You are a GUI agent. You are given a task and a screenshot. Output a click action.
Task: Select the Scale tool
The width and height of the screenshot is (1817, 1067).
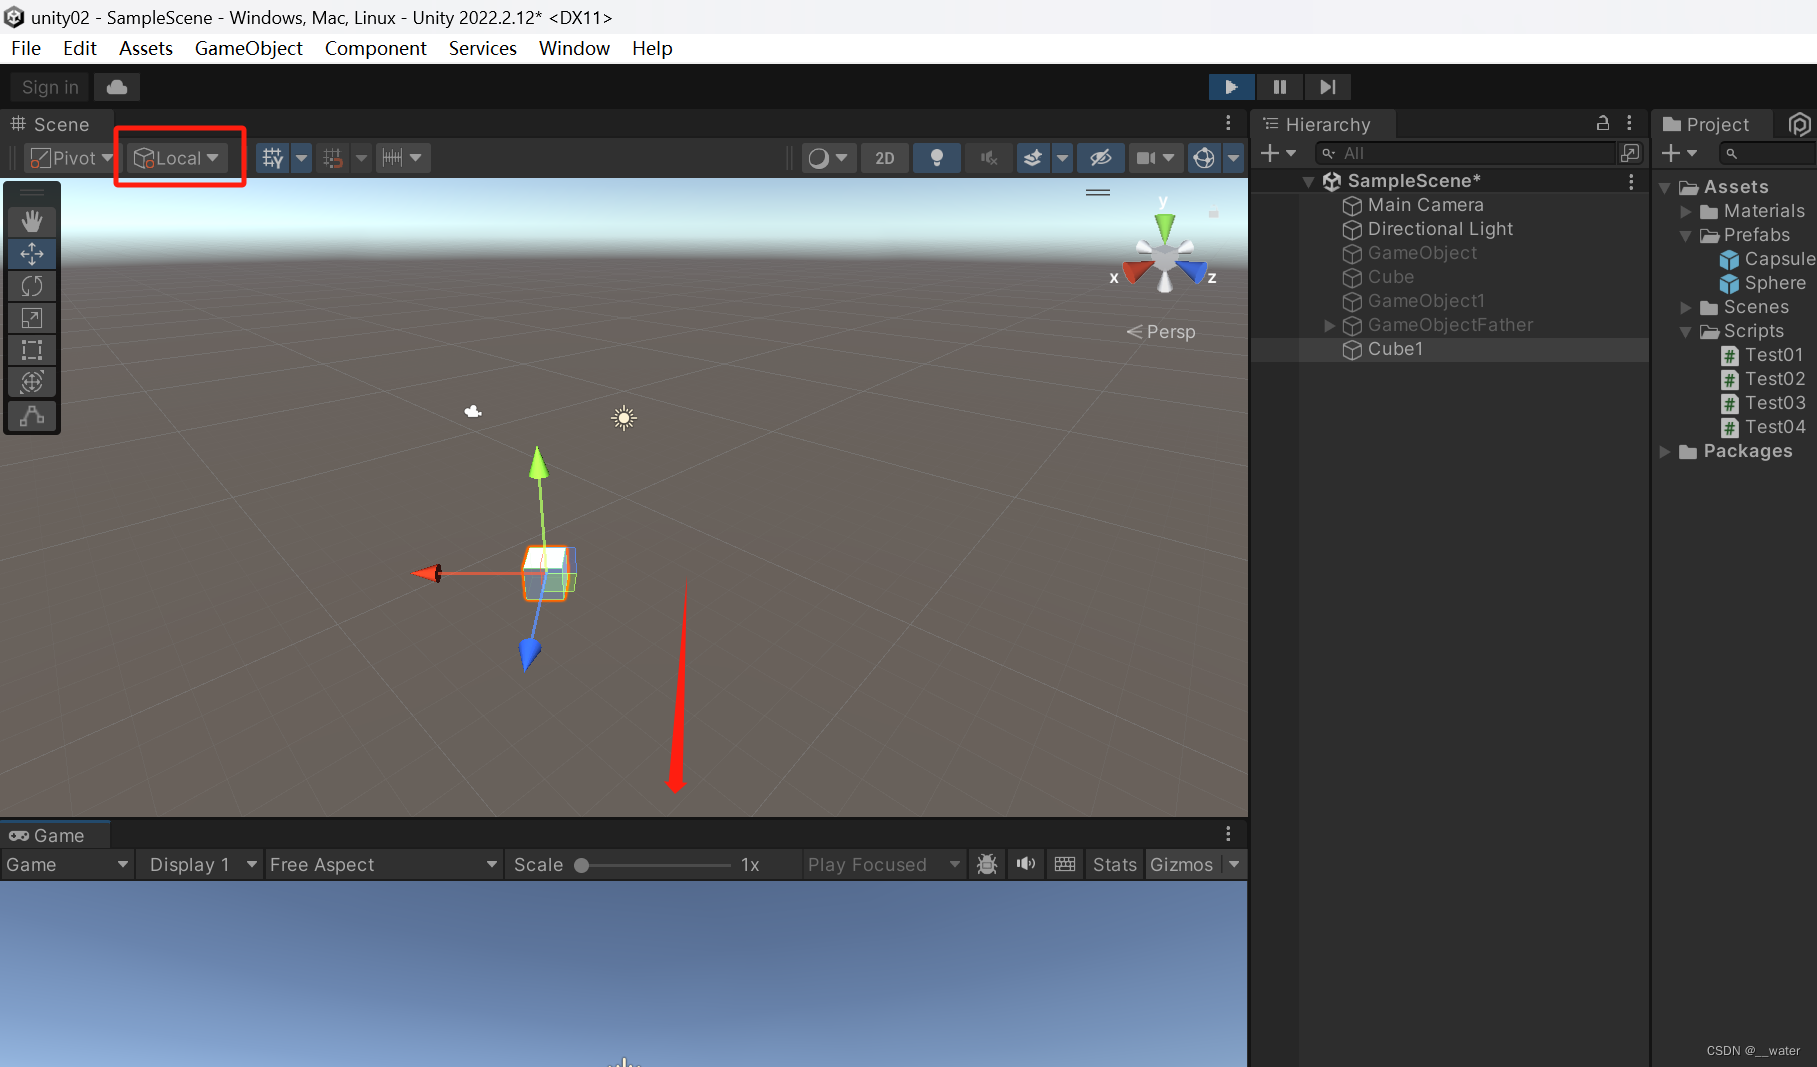[x=32, y=318]
